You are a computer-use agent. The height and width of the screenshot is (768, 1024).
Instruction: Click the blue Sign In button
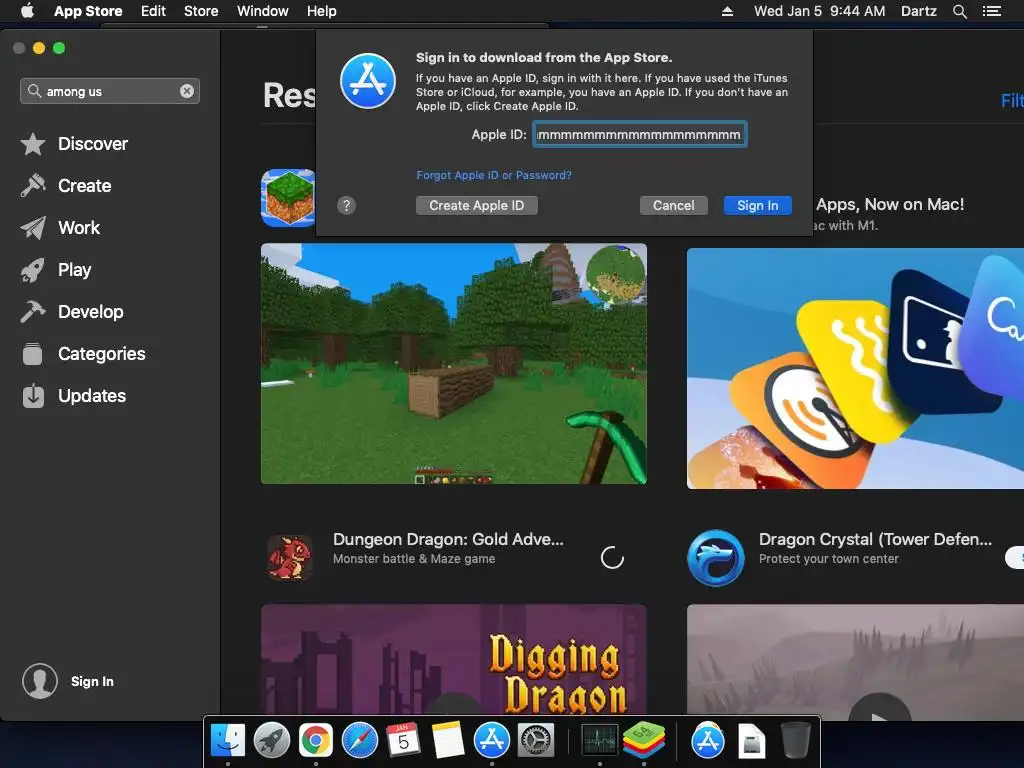758,206
